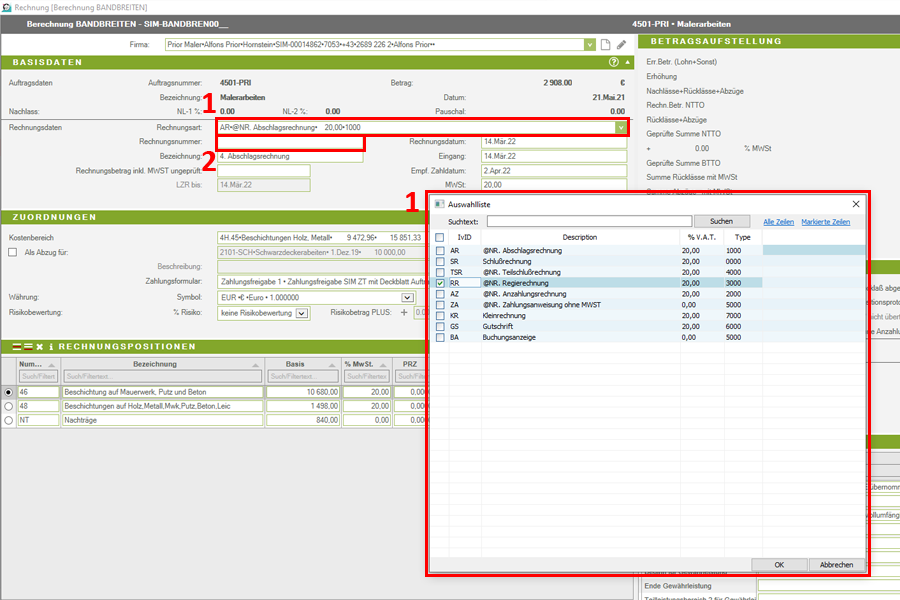Select the radio button for position 48
This screenshot has width=900, height=600.
pyautogui.click(x=9, y=406)
